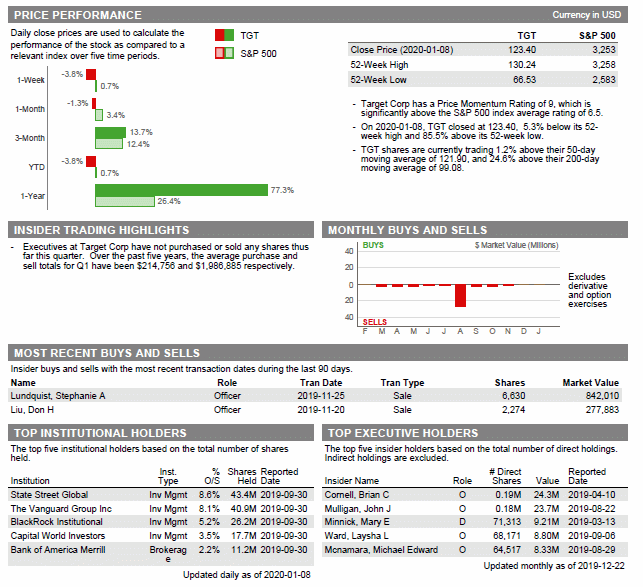This screenshot has width=643, height=587.
Task: Select Cornell's value 24.3M
Action: [x=546, y=495]
